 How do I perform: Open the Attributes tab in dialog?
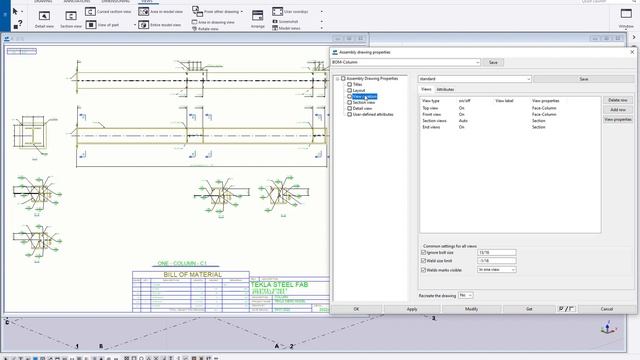445,89
